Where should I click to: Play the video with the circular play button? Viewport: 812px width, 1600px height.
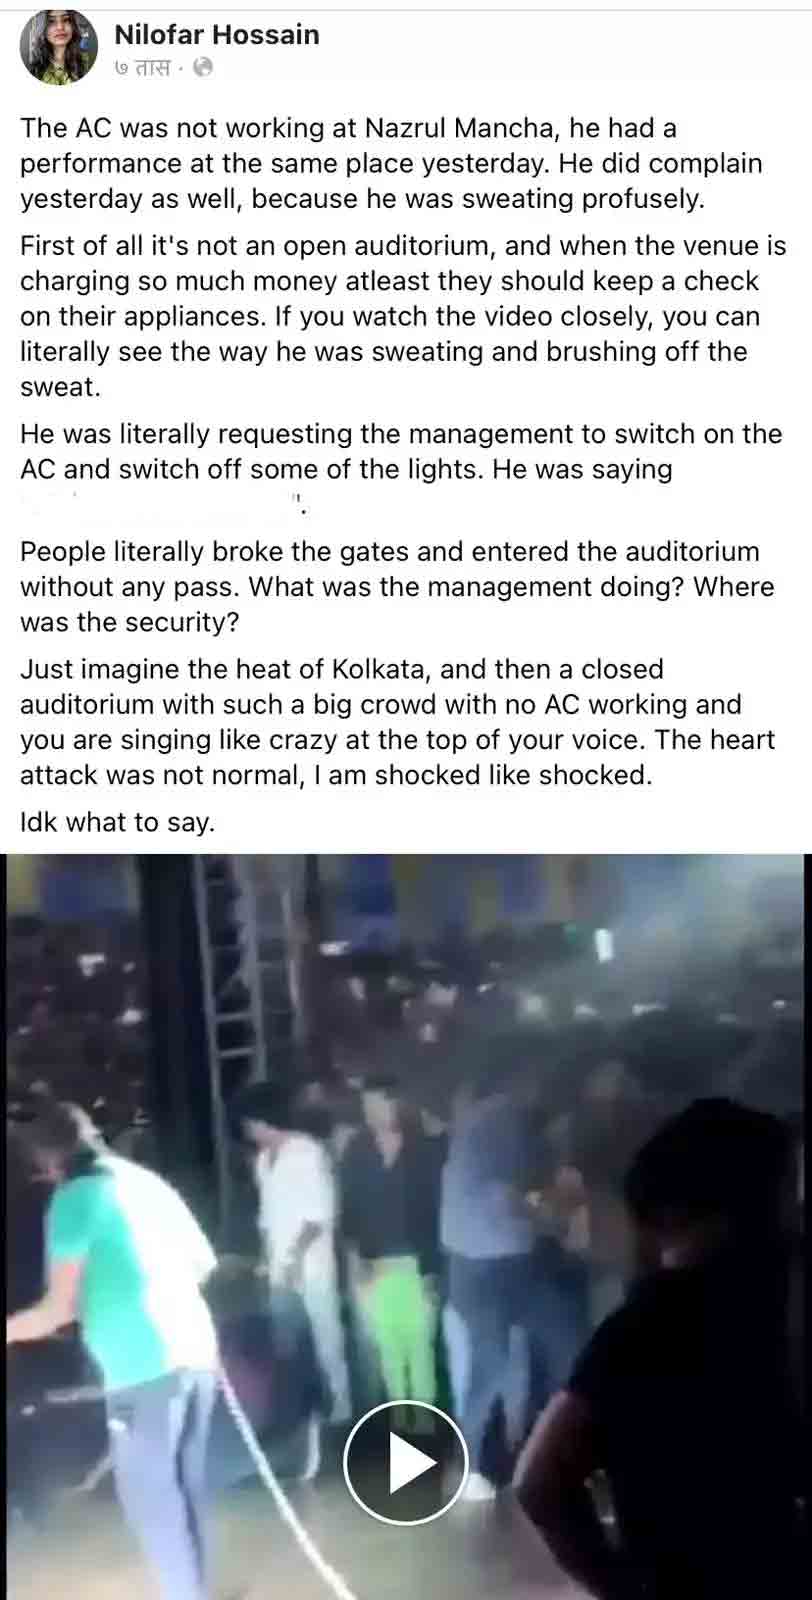406,1462
